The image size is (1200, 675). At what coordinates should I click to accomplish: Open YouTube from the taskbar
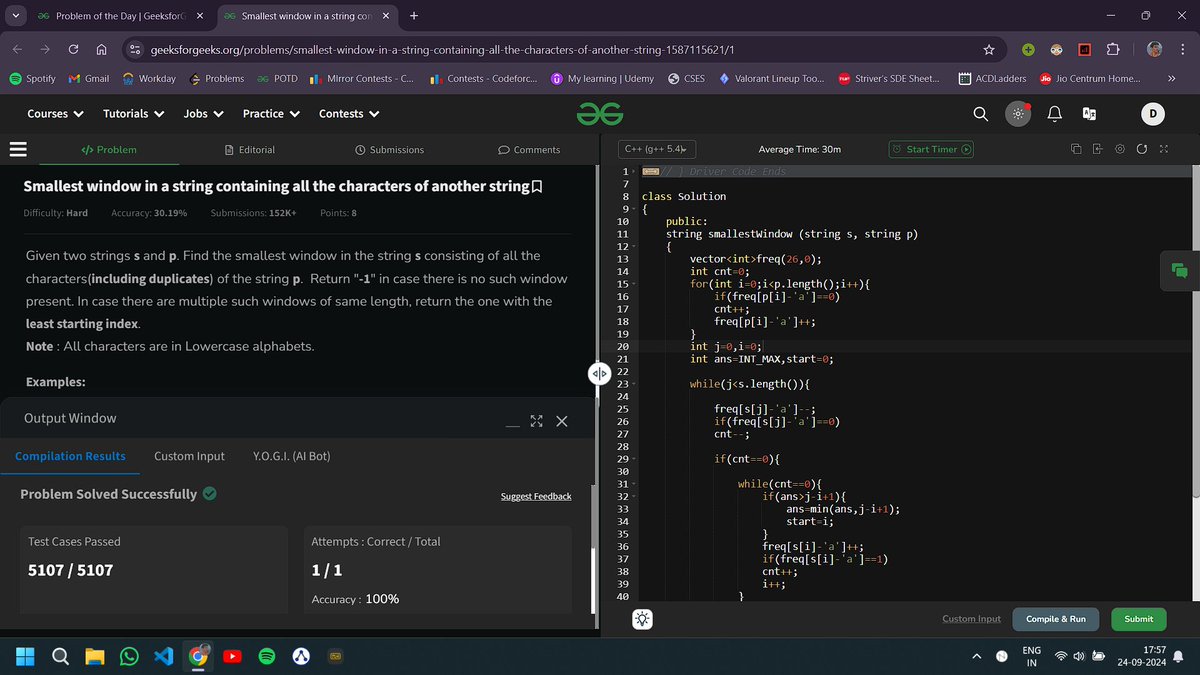232,656
